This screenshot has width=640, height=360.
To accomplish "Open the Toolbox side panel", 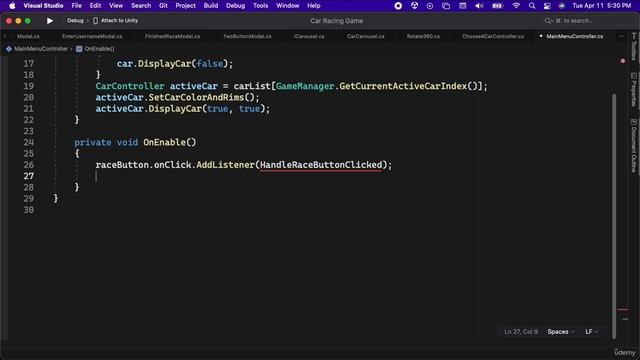I will tap(633, 47).
